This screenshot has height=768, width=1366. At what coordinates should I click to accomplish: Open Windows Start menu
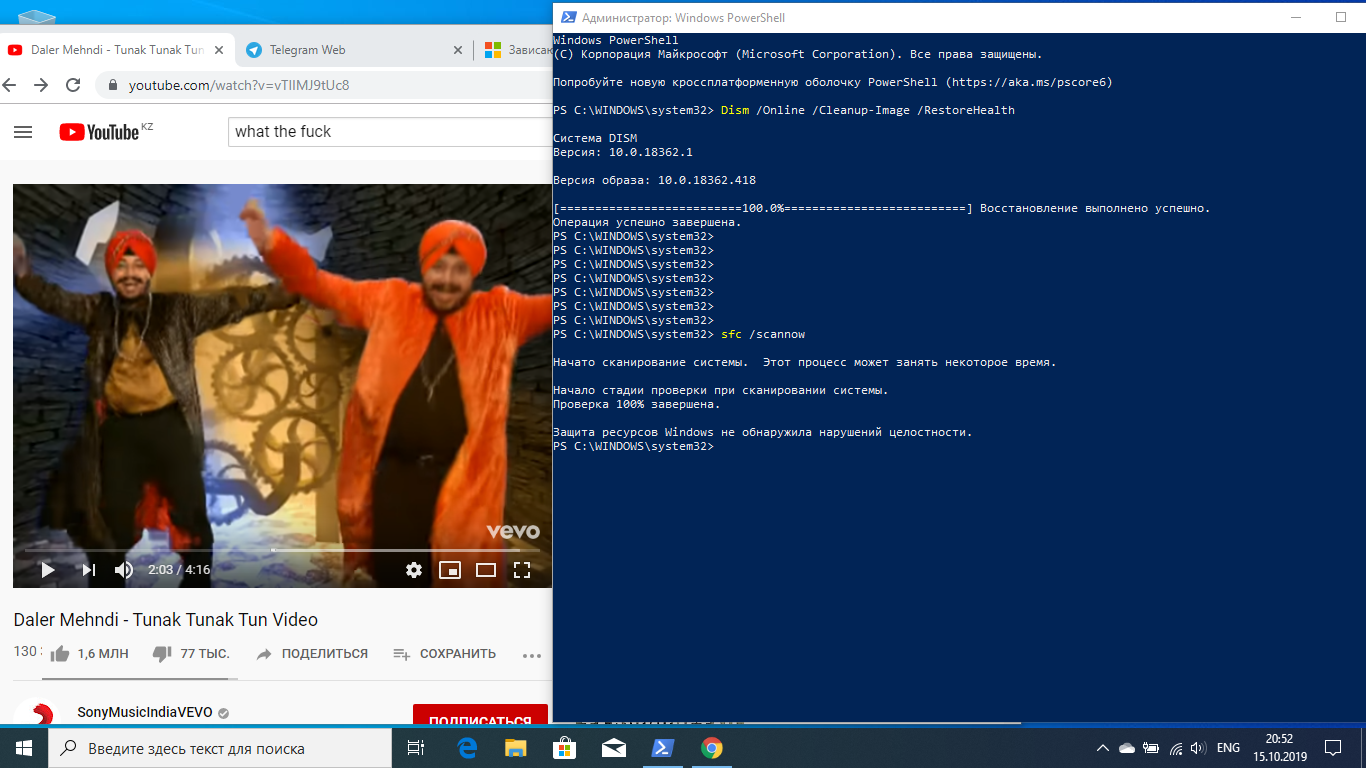point(24,748)
